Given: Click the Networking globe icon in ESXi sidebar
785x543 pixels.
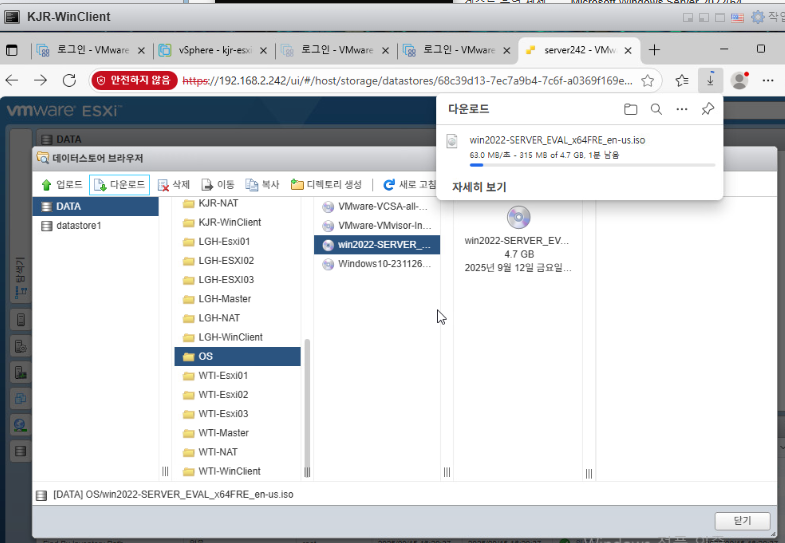Looking at the screenshot, I should pos(21,425).
